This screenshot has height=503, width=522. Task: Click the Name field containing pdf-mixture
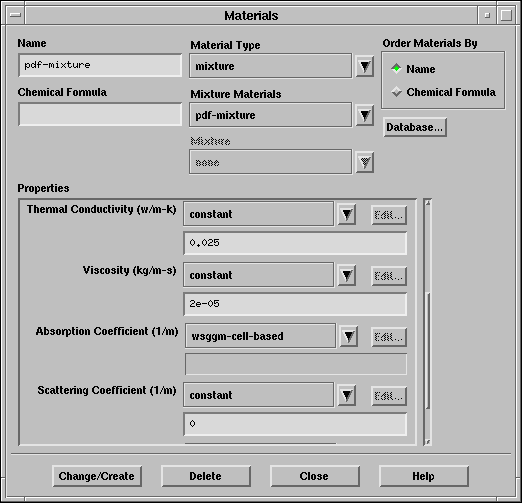click(100, 65)
